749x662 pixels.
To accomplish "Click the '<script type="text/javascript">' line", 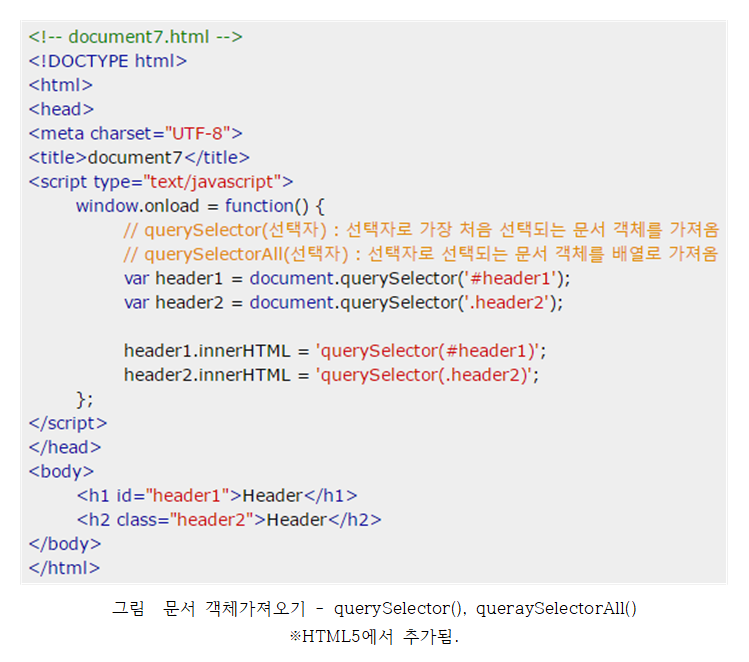I will tap(161, 182).
